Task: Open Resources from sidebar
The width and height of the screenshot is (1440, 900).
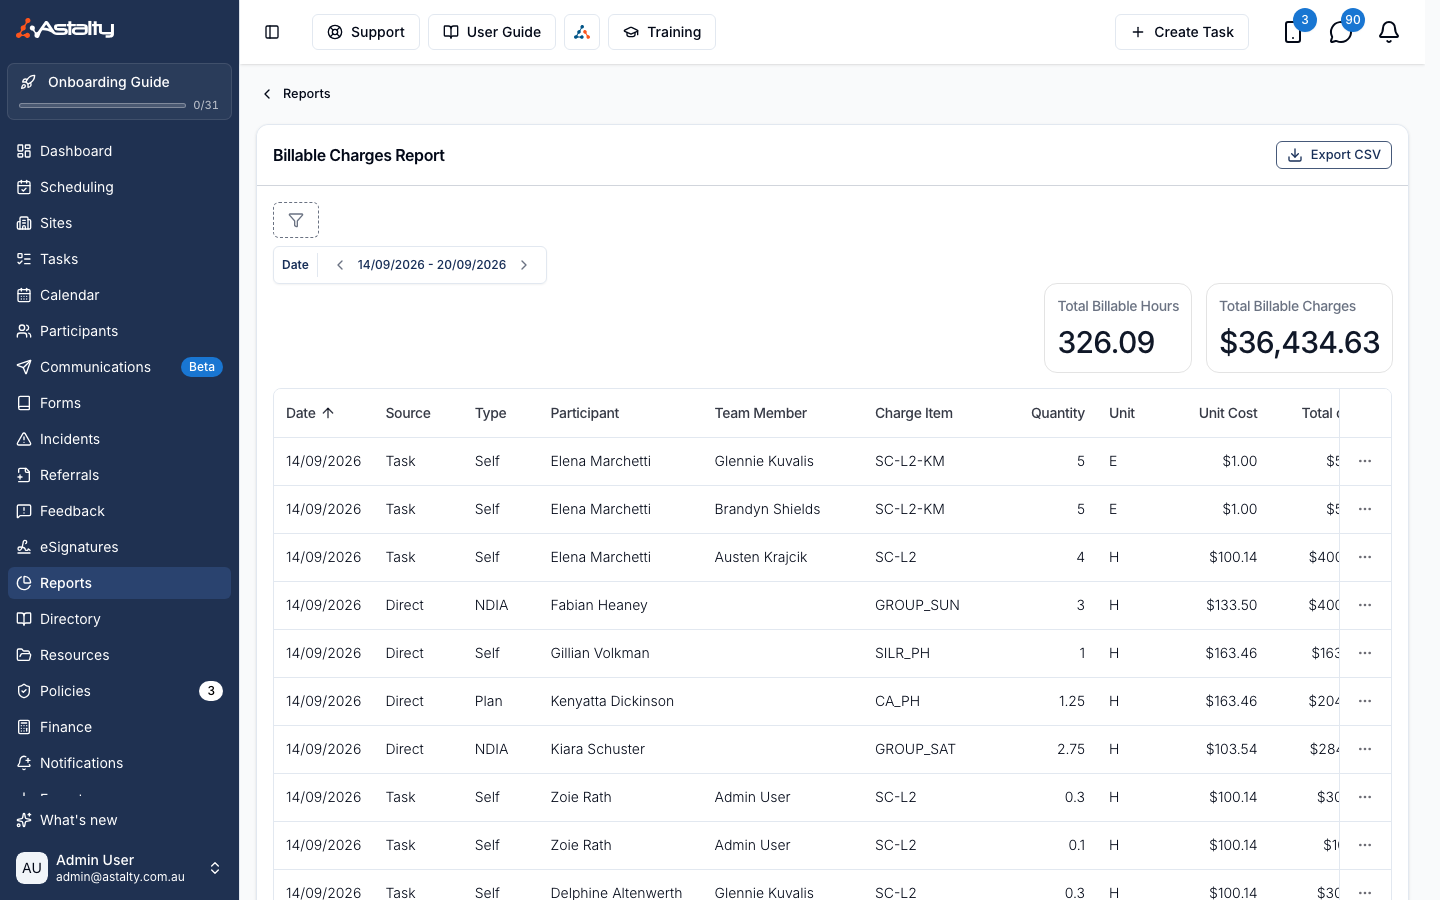Action: click(119, 655)
